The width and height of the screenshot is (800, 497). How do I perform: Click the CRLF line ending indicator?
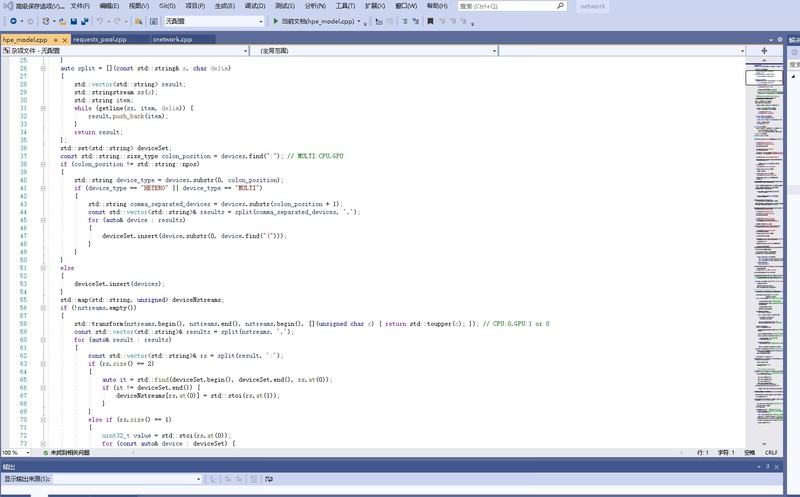(x=771, y=453)
